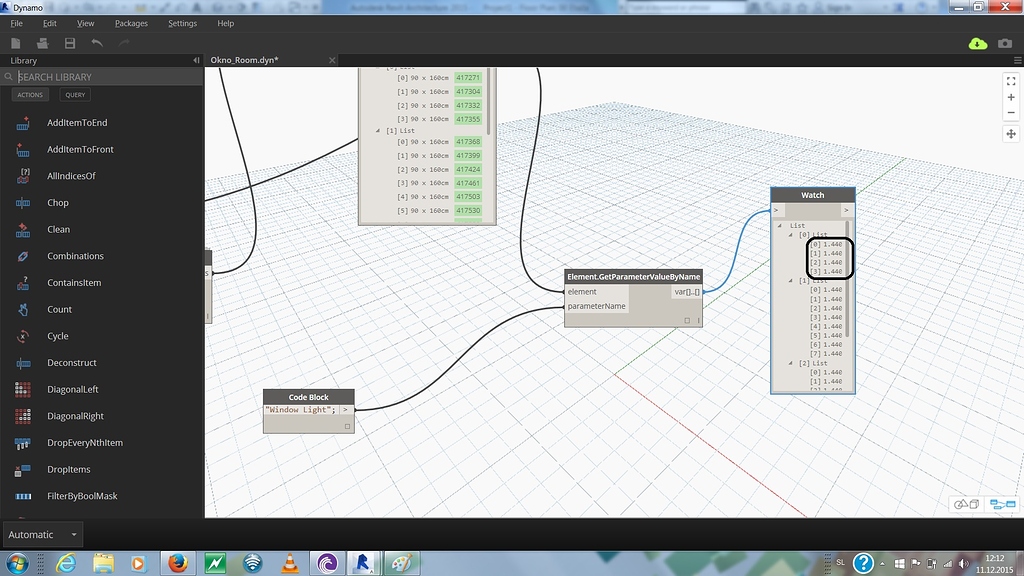This screenshot has height=576, width=1024.
Task: Click the Undo arrow icon
Action: 97,43
